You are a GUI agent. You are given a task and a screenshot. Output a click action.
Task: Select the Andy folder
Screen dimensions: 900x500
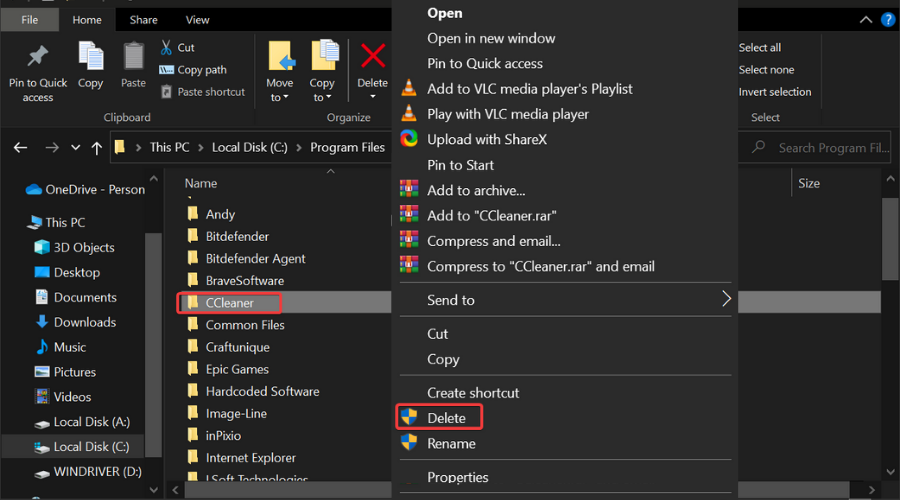tap(211, 214)
